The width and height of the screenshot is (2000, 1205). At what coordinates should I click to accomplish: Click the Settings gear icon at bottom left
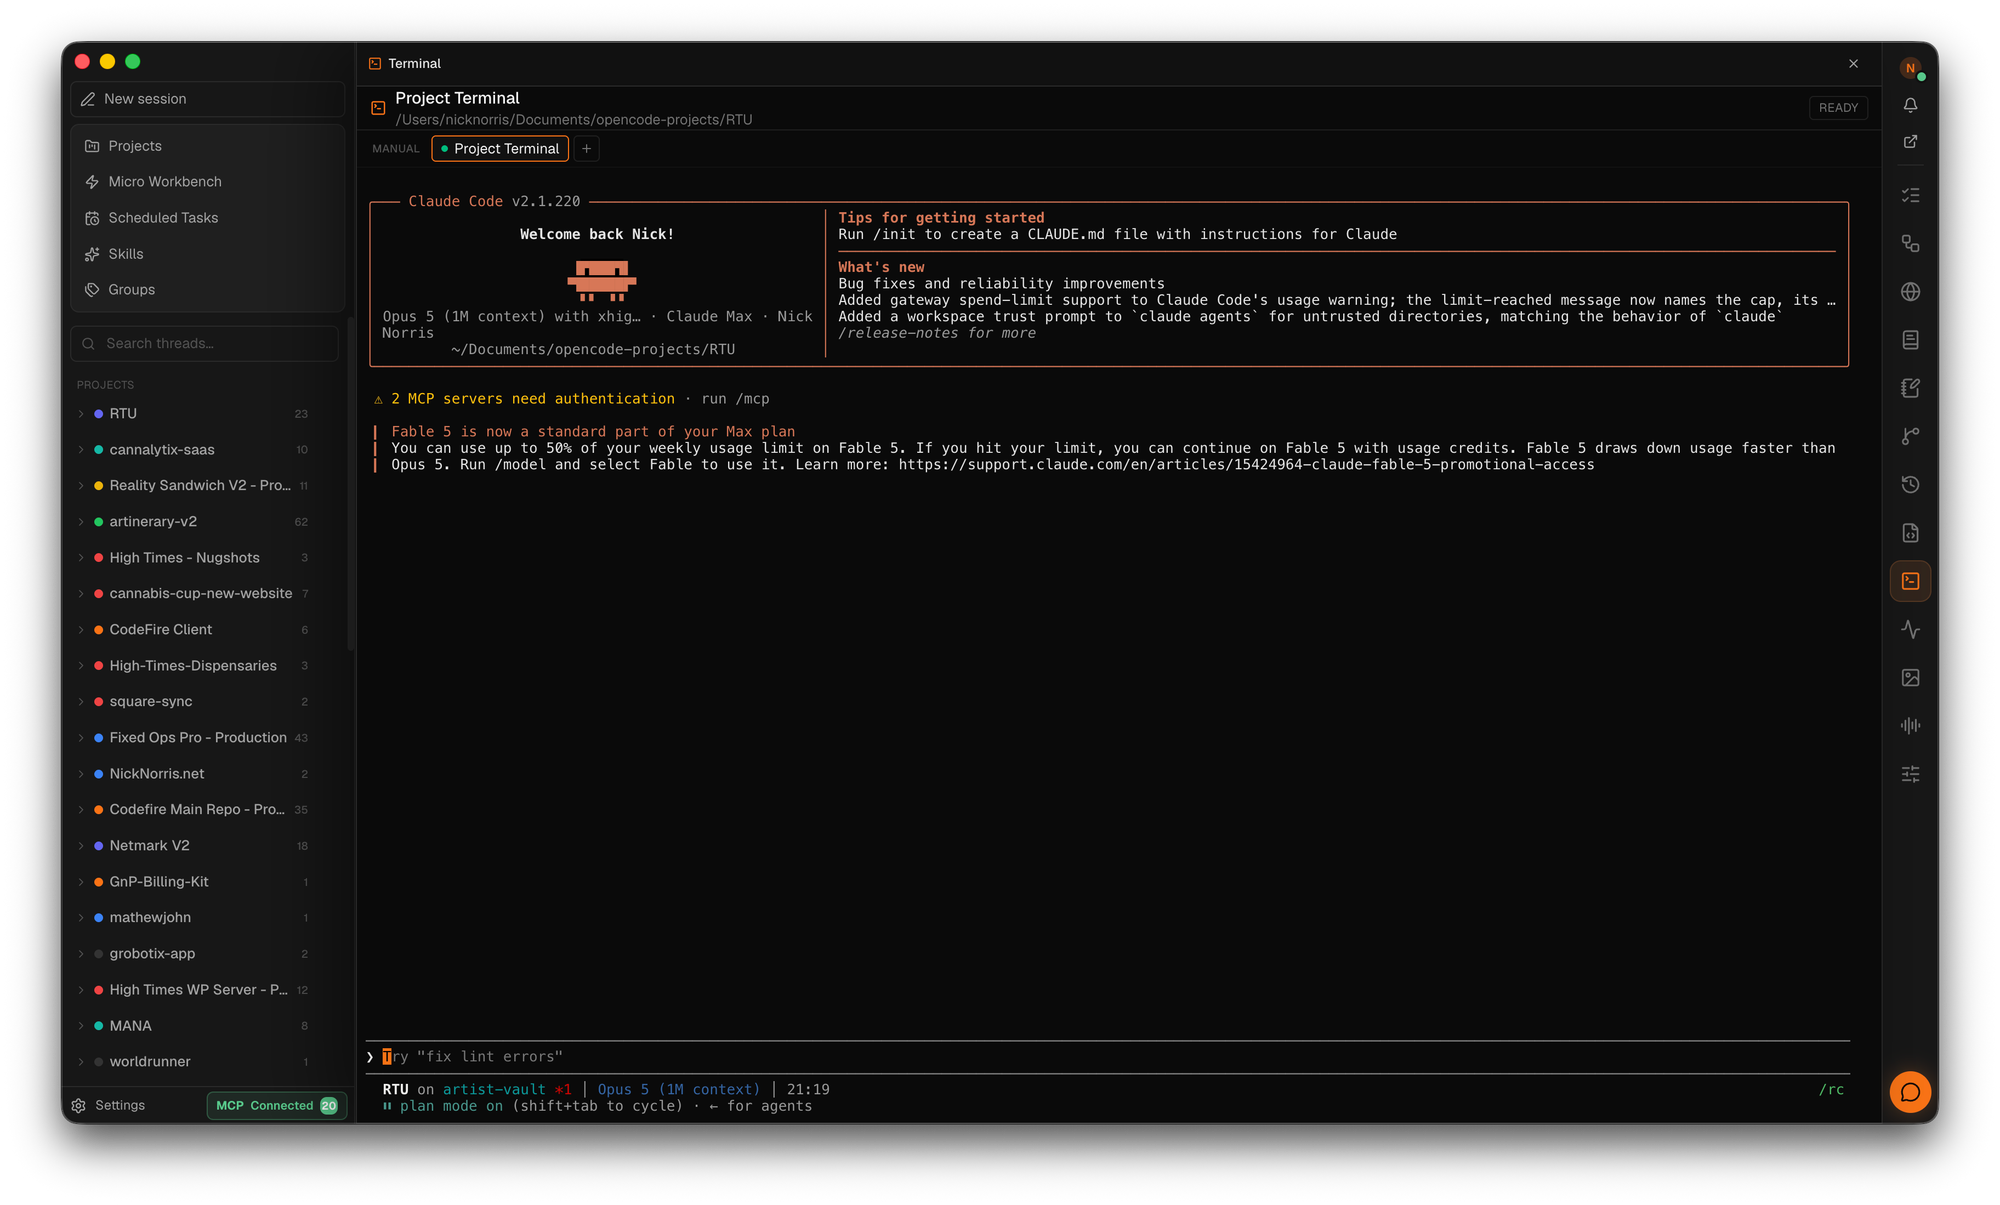click(x=79, y=1105)
